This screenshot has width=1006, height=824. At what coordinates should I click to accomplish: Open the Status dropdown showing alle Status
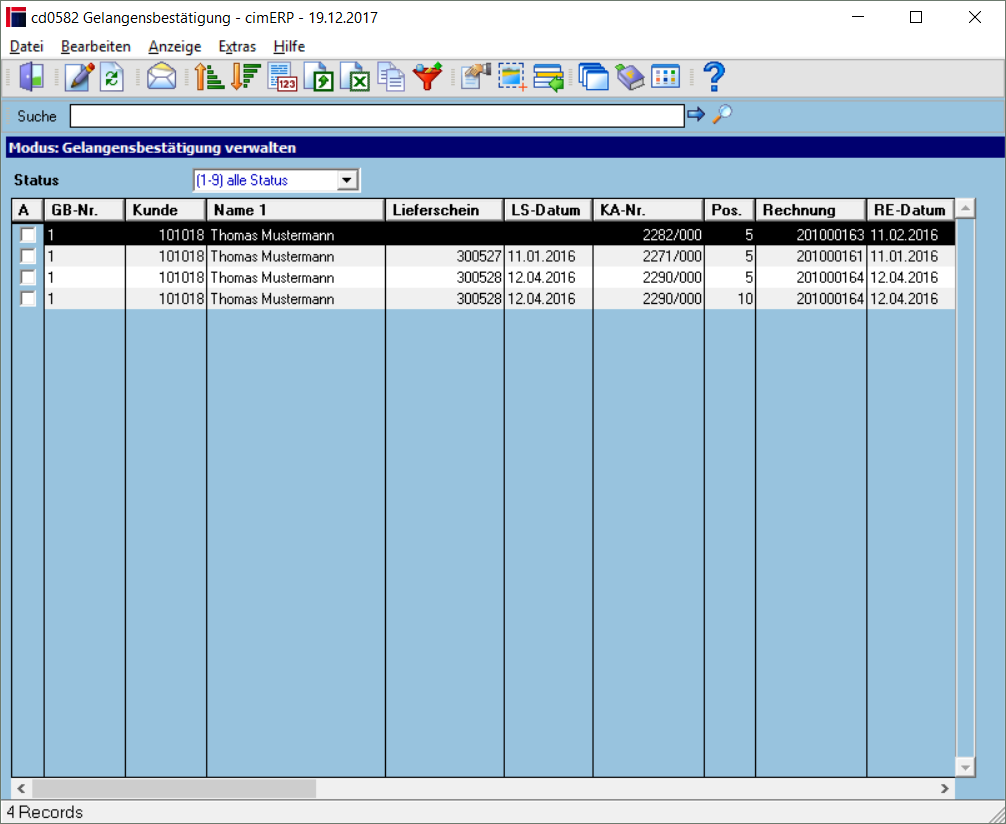(277, 180)
